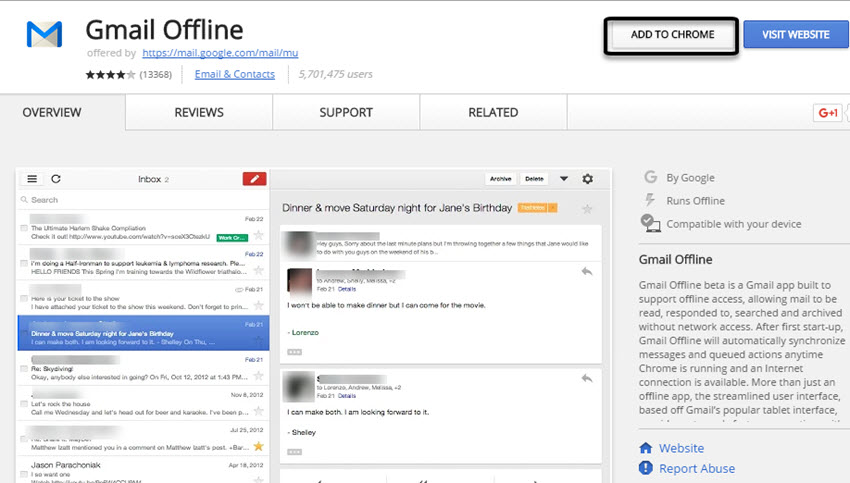Click the Google G icon by By Google
This screenshot has width=850, height=483.
[x=651, y=177]
